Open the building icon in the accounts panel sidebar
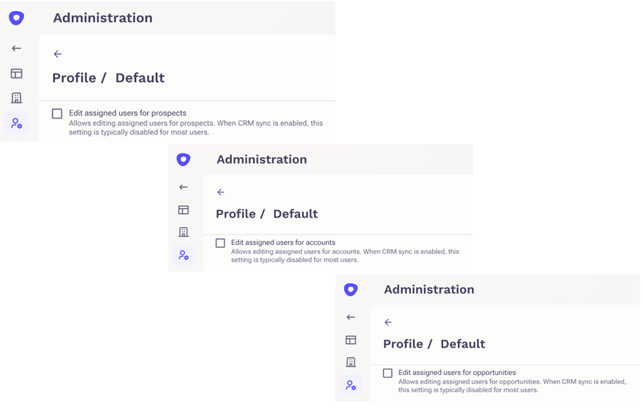 pyautogui.click(x=183, y=232)
